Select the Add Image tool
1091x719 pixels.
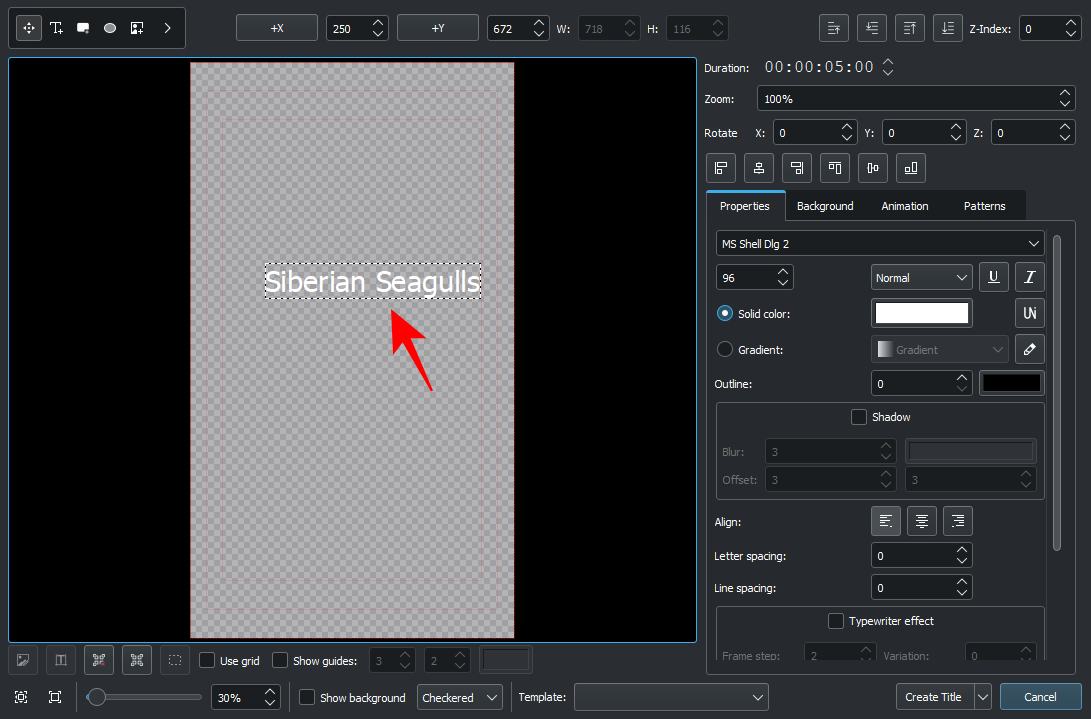tap(137, 28)
